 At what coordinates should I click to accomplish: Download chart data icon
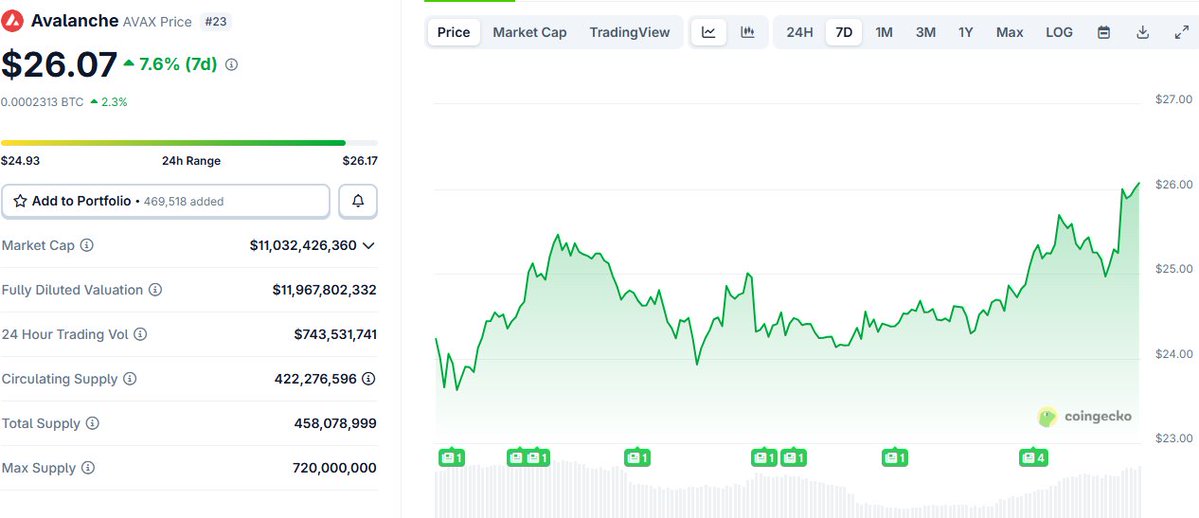coord(1142,32)
